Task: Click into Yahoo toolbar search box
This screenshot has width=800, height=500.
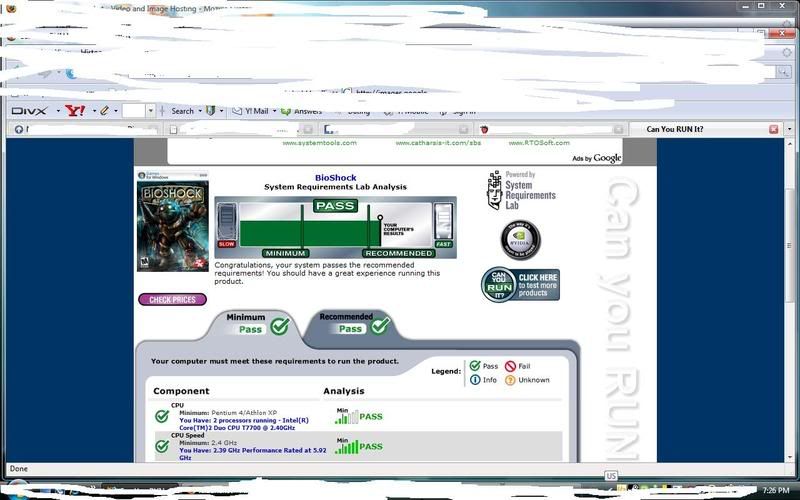Action: click(134, 110)
